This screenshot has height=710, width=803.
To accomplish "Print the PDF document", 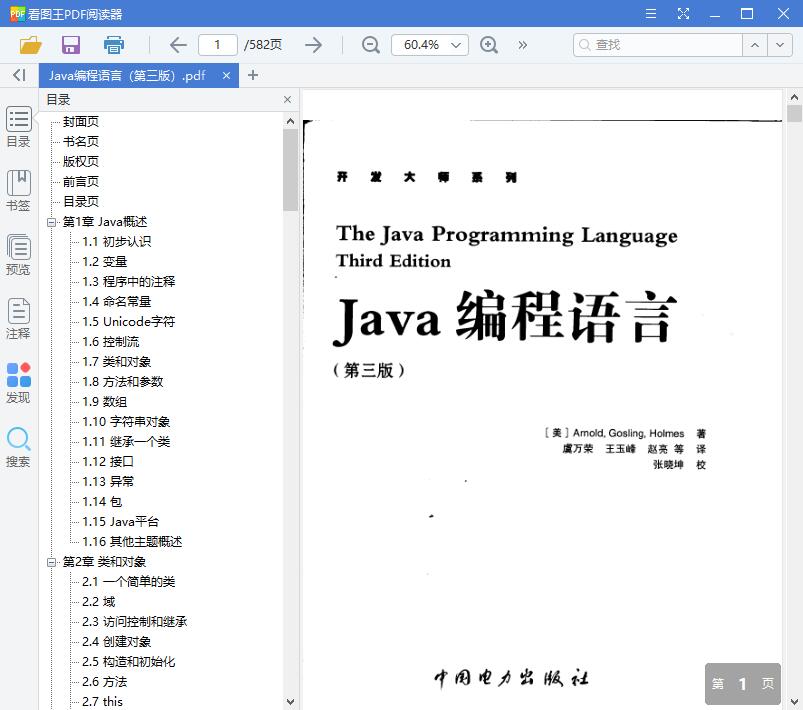I will (x=114, y=45).
